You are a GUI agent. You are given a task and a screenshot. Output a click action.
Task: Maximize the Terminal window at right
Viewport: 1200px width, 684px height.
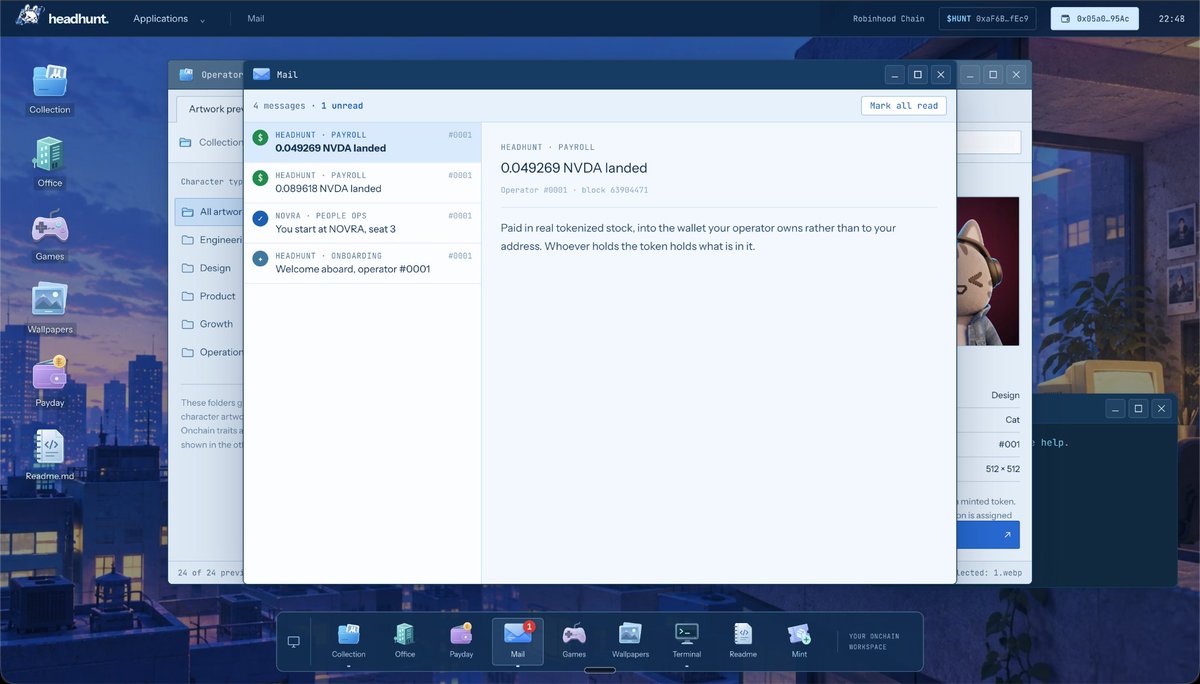pos(1138,408)
